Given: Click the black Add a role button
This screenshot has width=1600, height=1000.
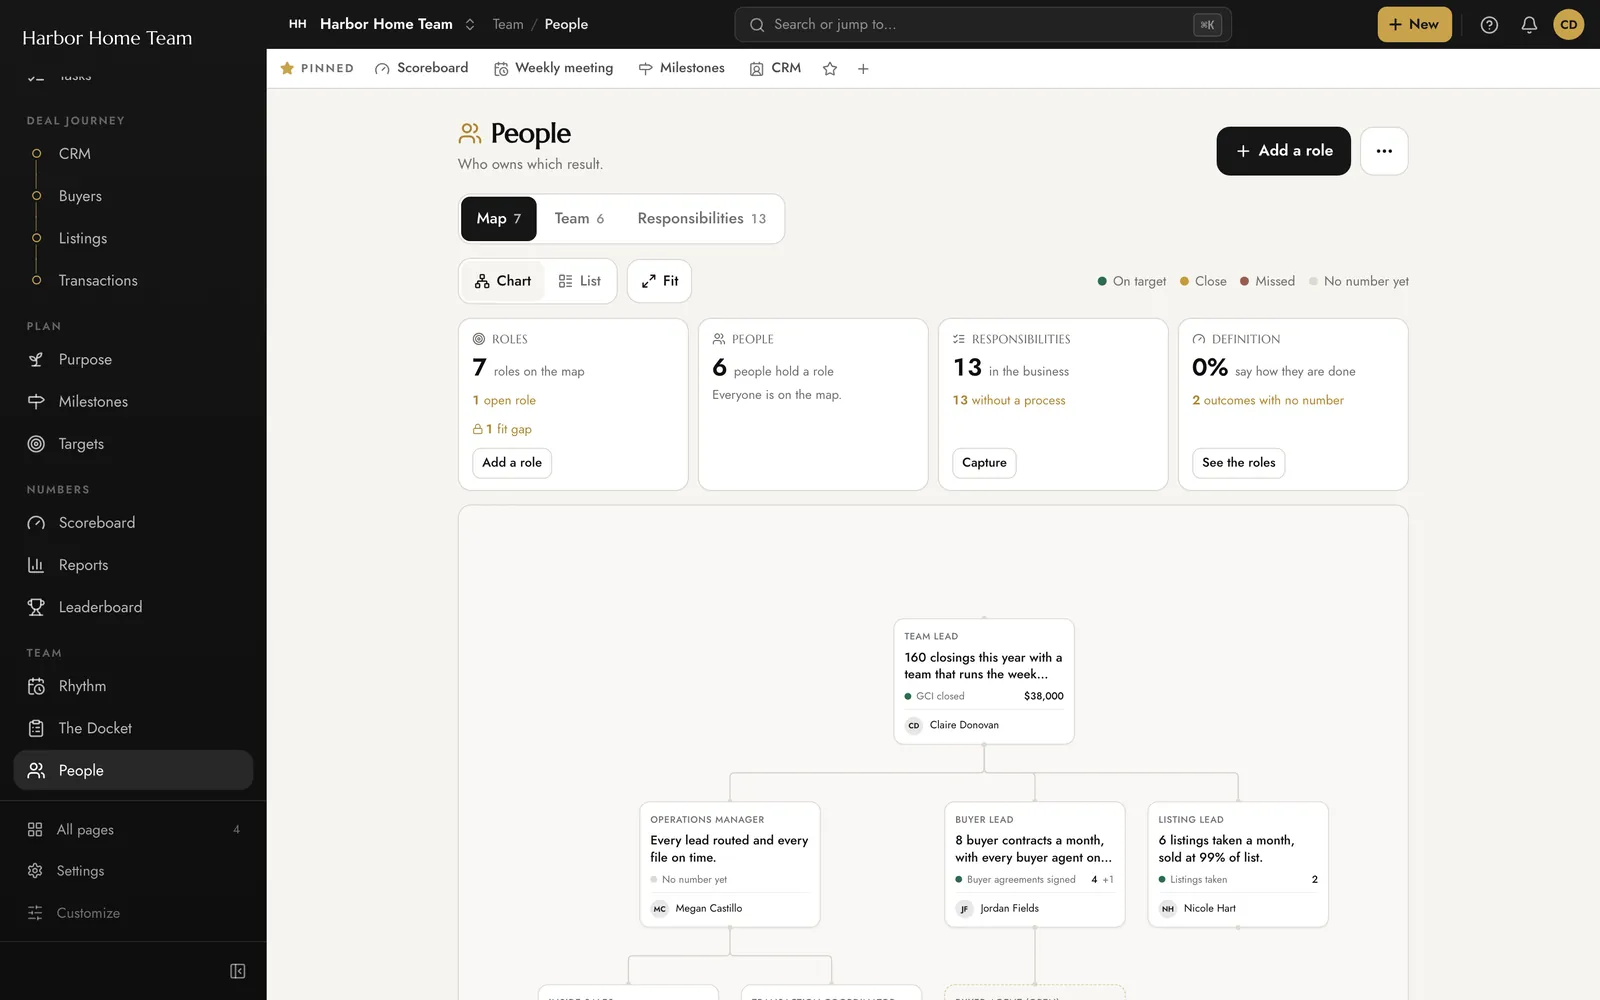Looking at the screenshot, I should 1284,151.
